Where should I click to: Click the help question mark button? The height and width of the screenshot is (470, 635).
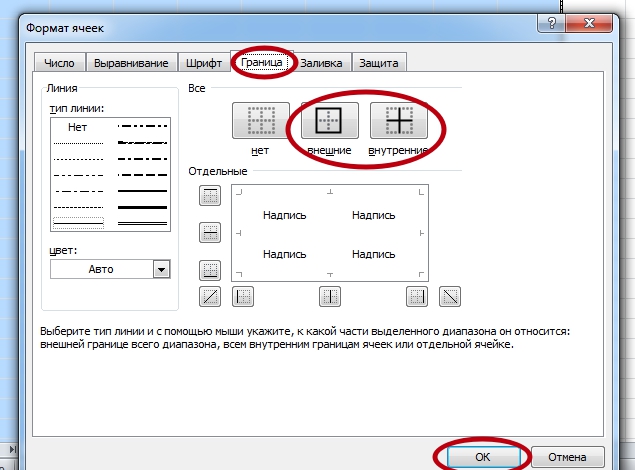[x=551, y=23]
